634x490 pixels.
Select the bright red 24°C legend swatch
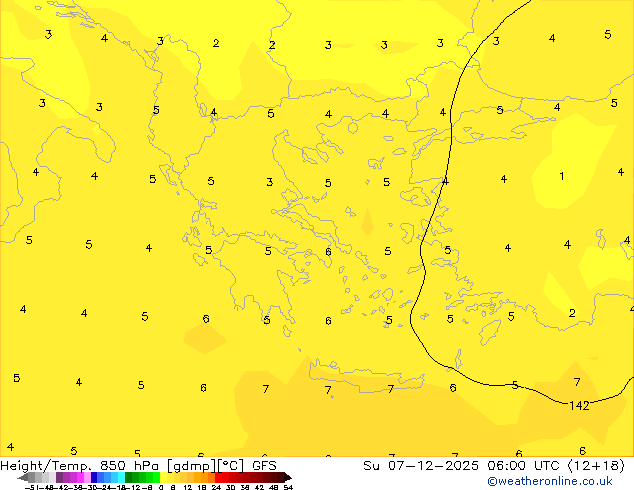[218, 477]
